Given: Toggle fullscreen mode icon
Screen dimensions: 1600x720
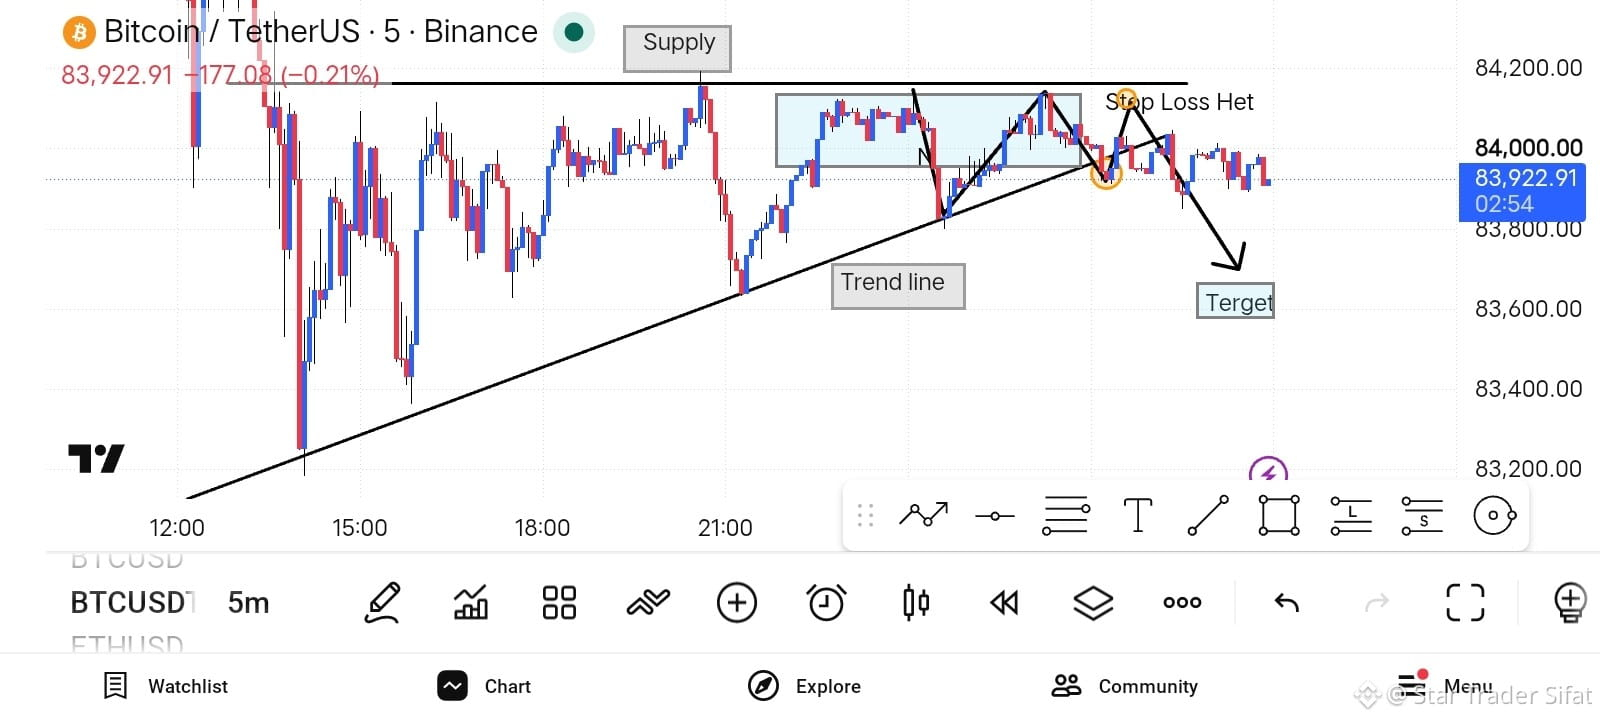Looking at the screenshot, I should coord(1466,603).
